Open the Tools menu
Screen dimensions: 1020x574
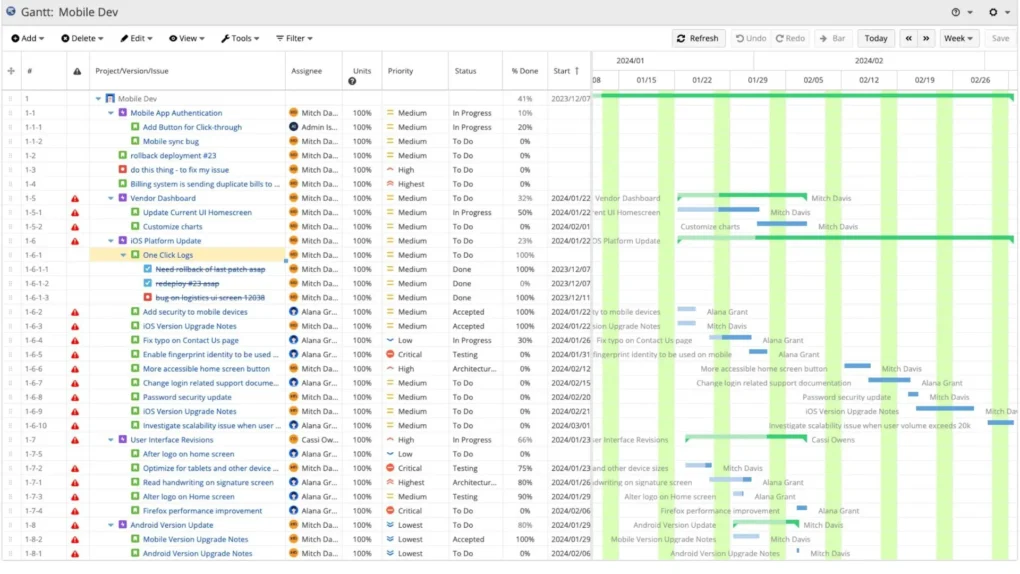[x=239, y=38]
